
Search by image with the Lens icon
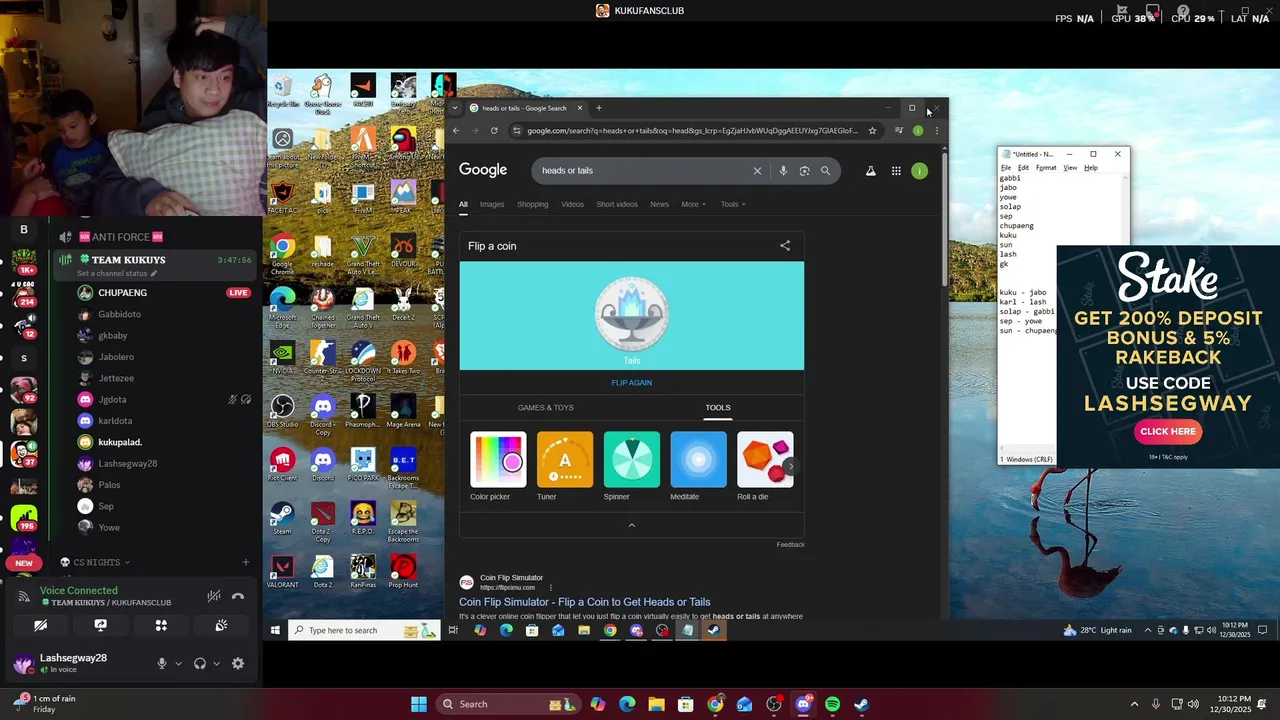[x=804, y=171]
